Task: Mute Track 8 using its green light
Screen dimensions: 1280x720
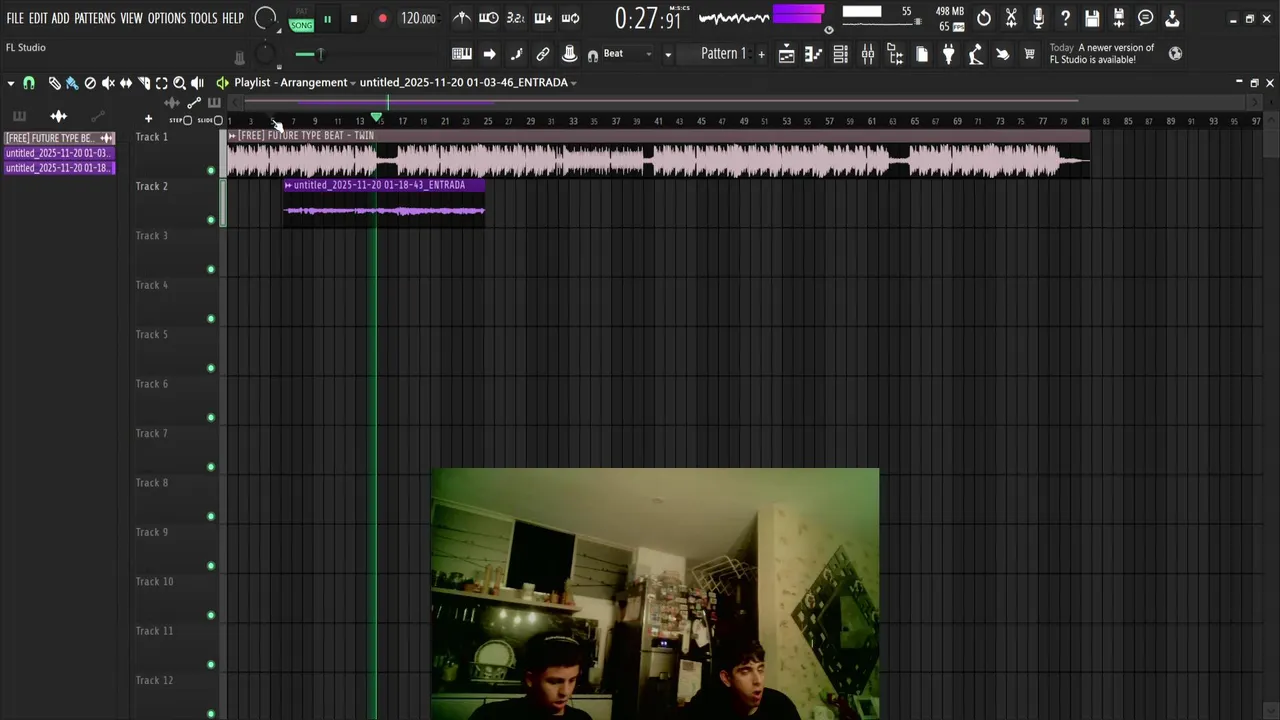Action: click(210, 516)
